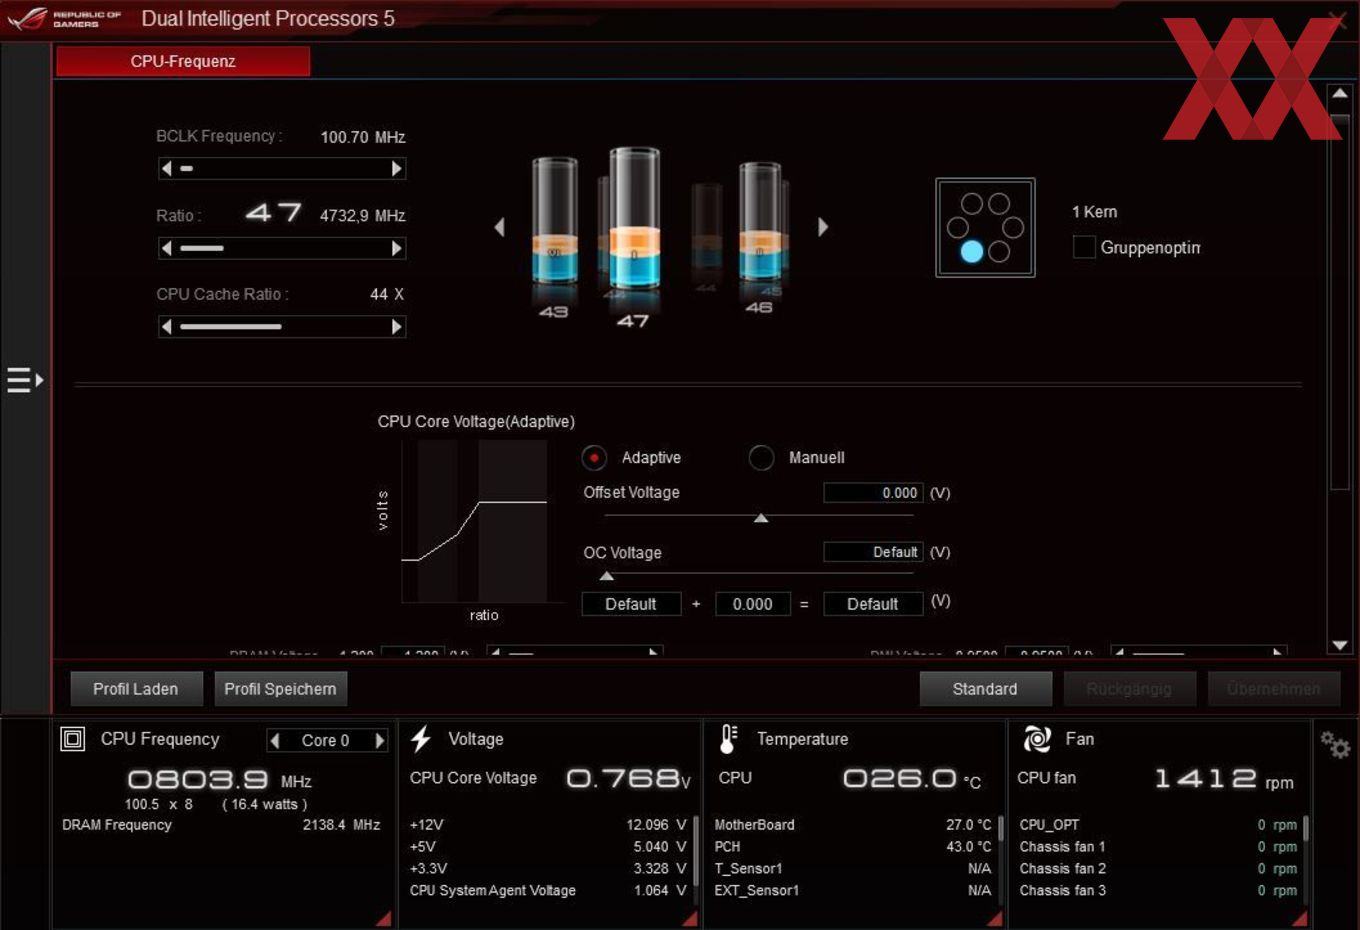Viewport: 1360px width, 930px height.
Task: Click the Temperature panel scrollbar
Action: tap(1001, 858)
